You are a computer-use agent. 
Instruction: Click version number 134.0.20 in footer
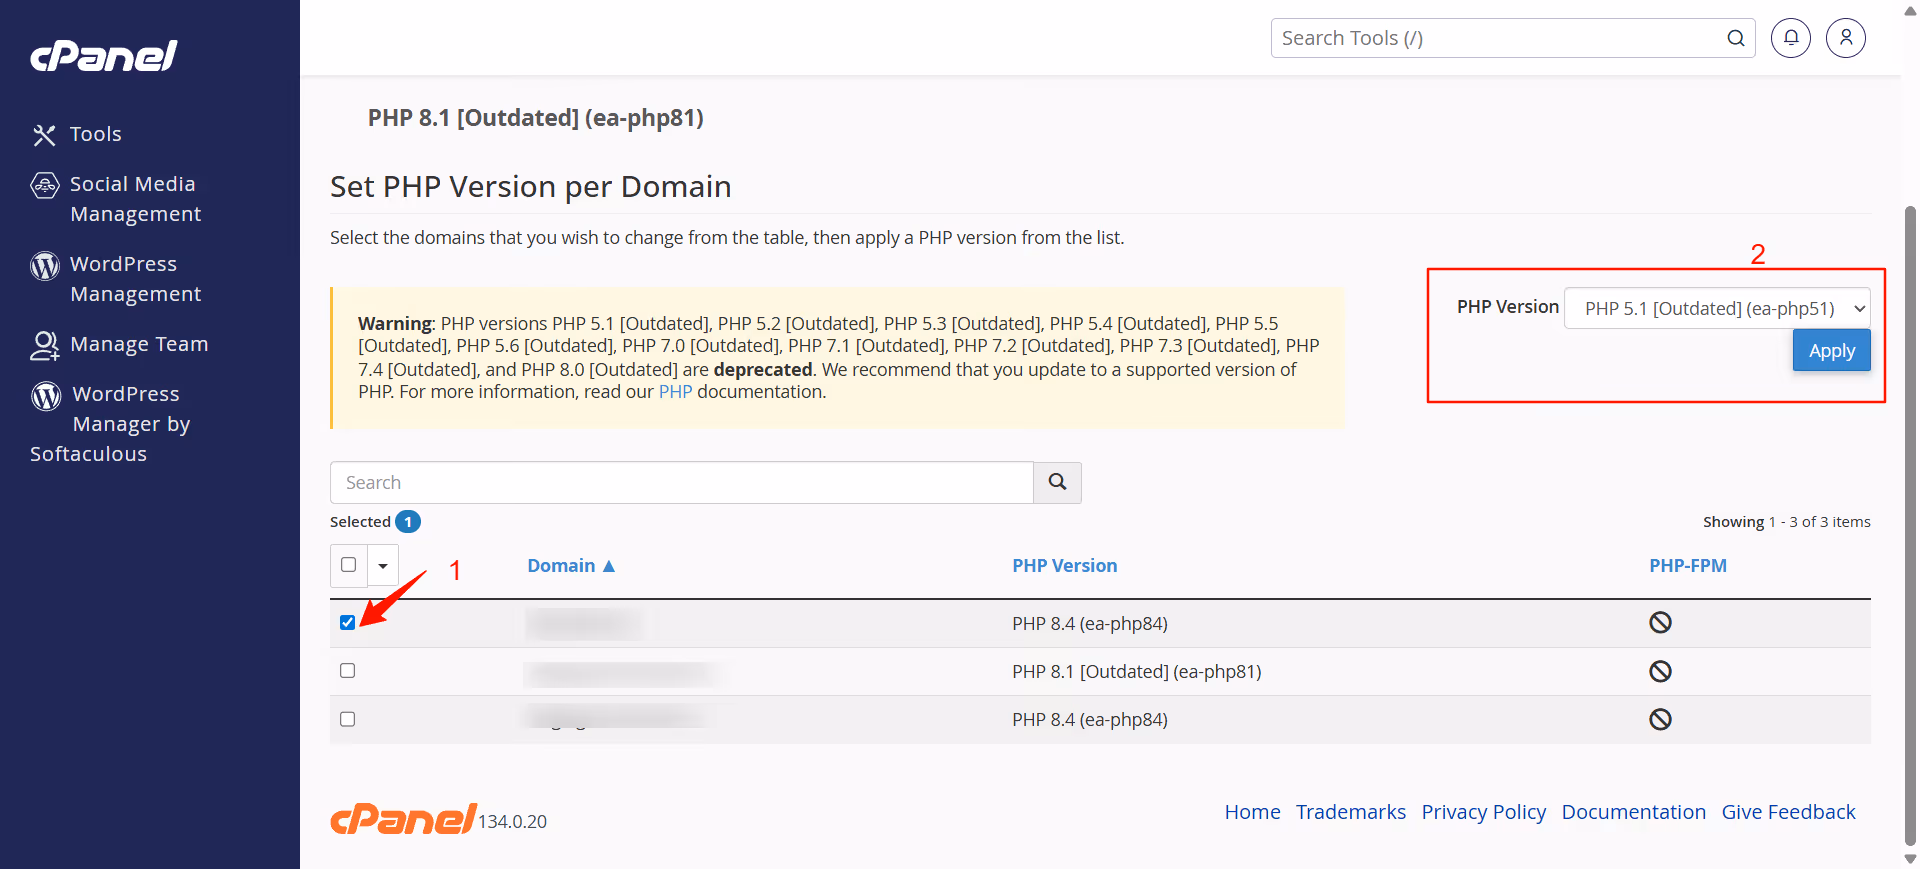pyautogui.click(x=512, y=822)
